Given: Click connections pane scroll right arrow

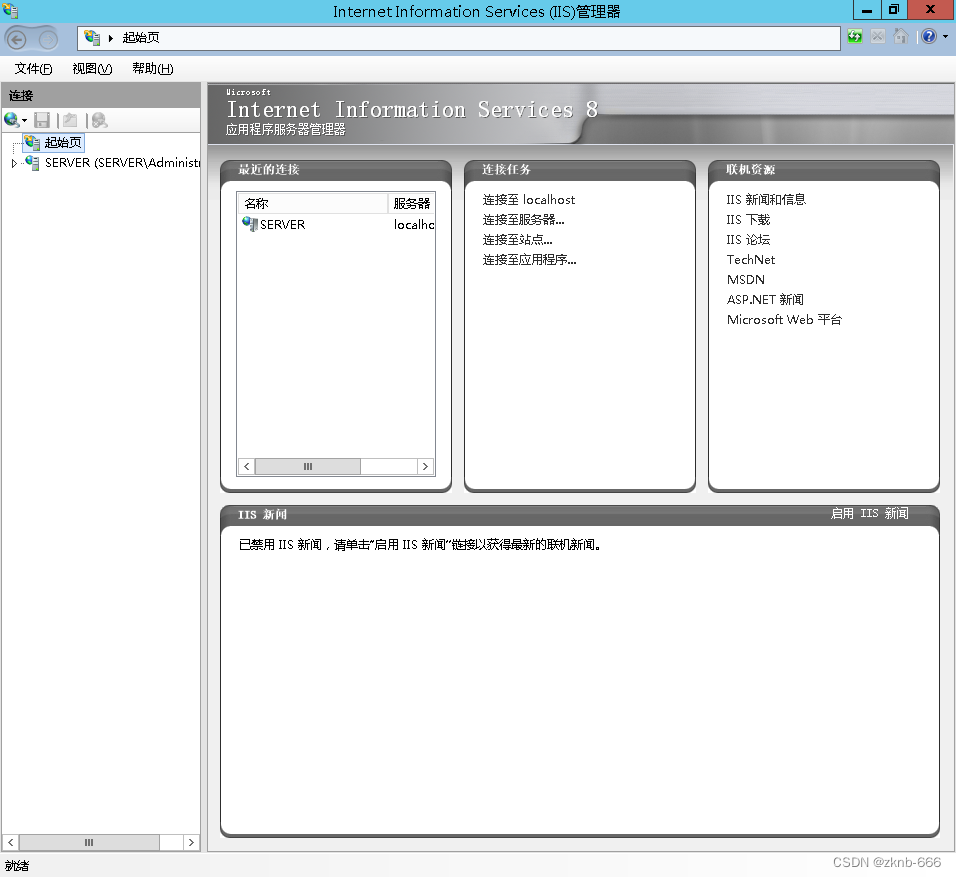Looking at the screenshot, I should [x=191, y=842].
